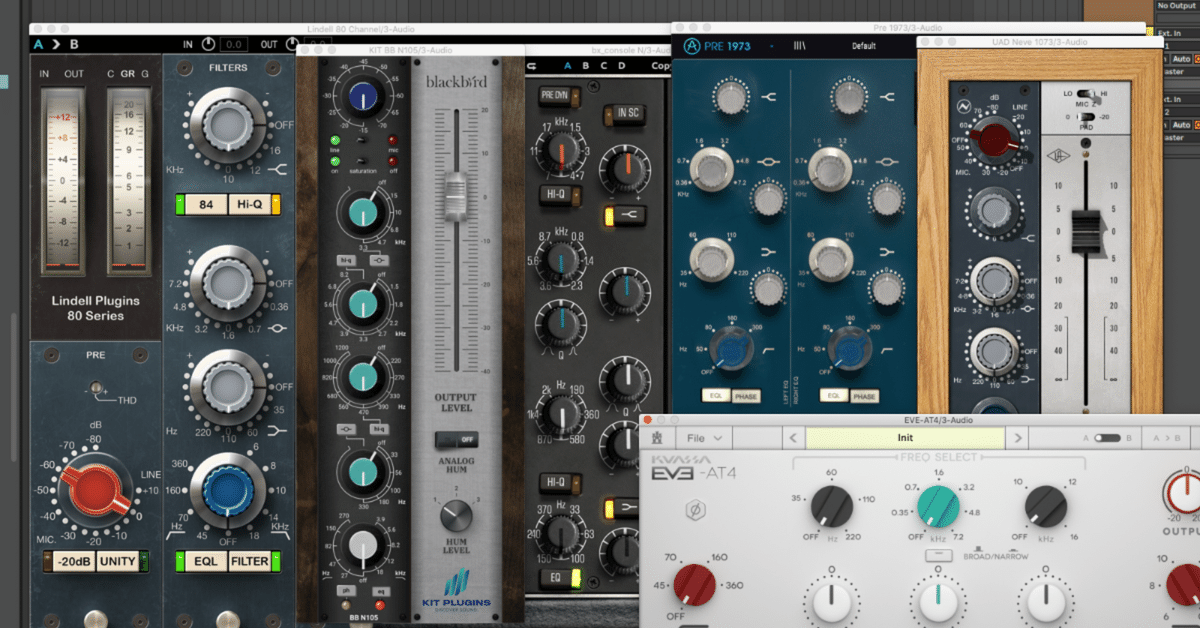Click the IN value field showing 0.0 in Lindell

click(x=234, y=45)
